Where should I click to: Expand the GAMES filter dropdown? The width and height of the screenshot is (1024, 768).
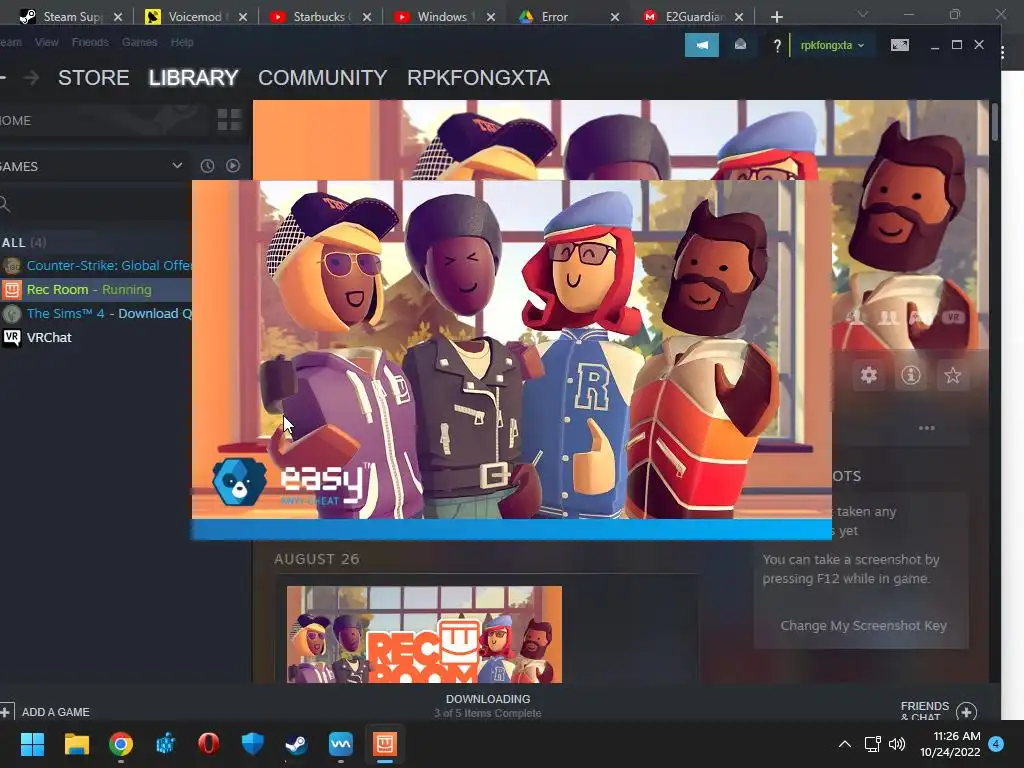point(177,166)
